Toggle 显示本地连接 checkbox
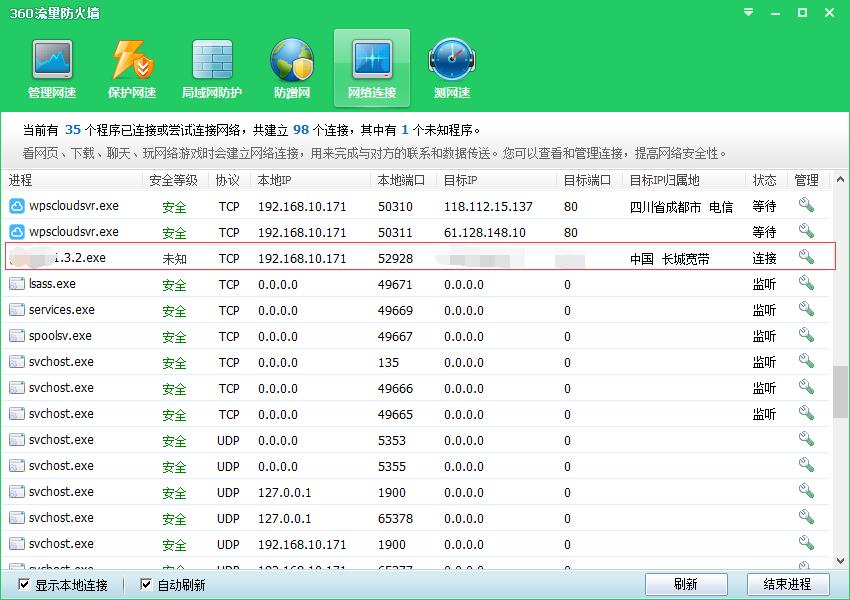The image size is (850, 600). [x=24, y=584]
